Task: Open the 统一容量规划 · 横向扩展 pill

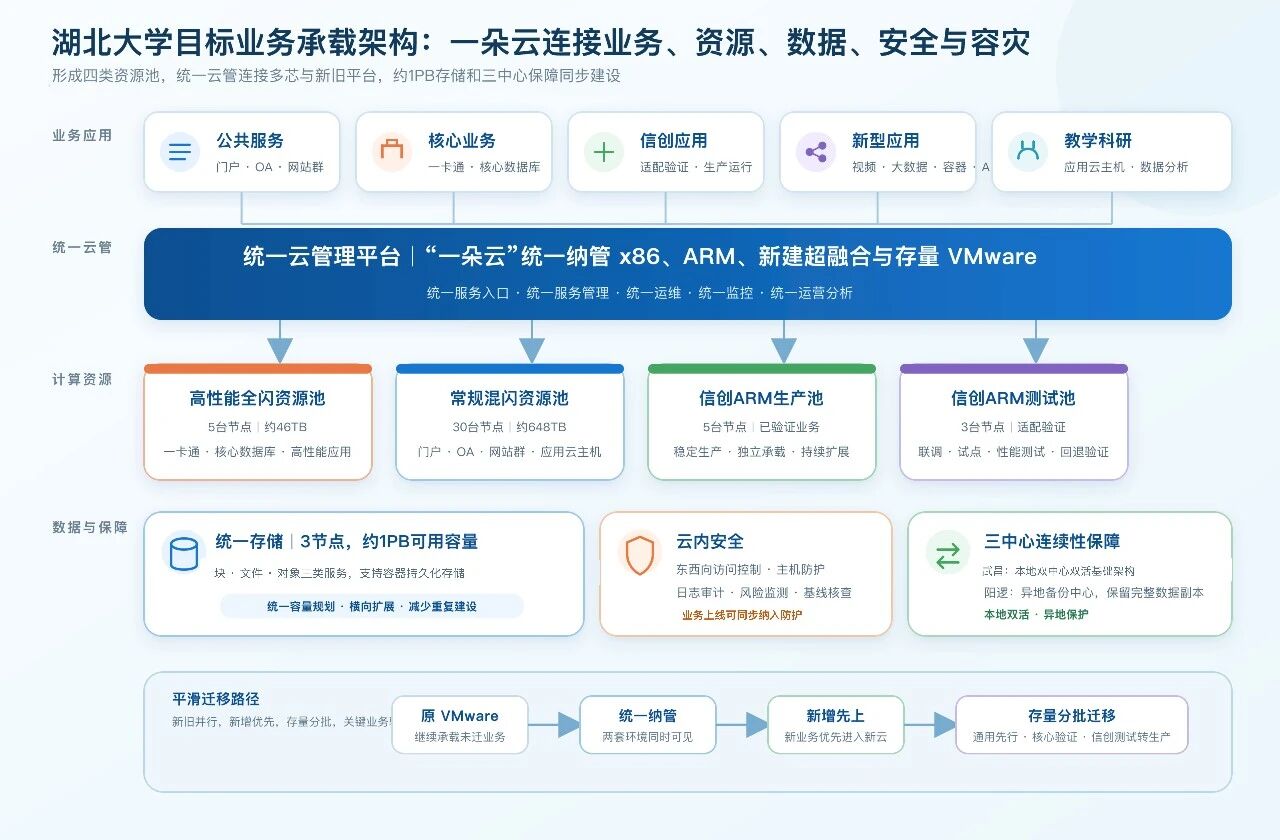Action: 372,606
